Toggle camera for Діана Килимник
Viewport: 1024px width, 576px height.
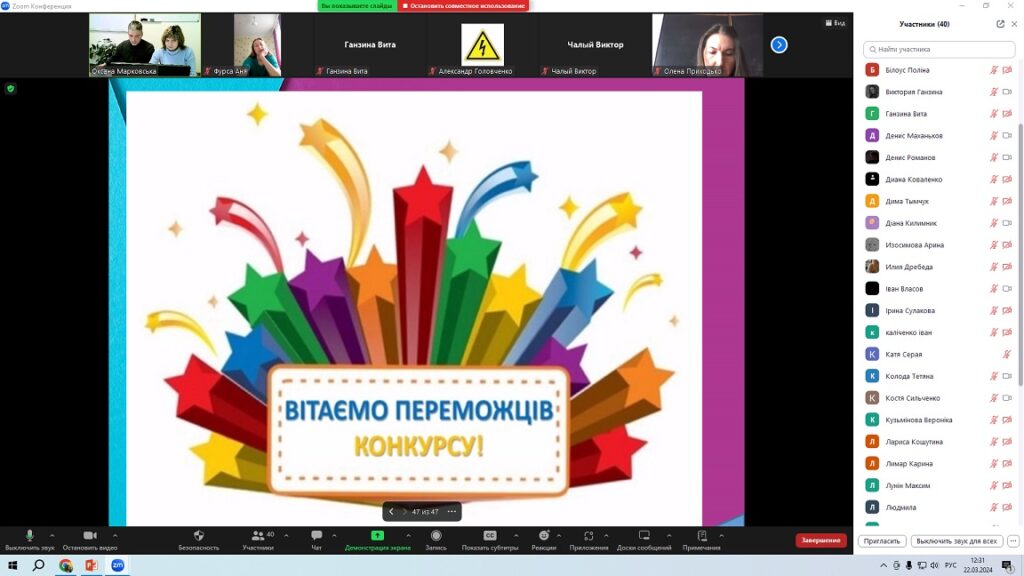point(1008,223)
